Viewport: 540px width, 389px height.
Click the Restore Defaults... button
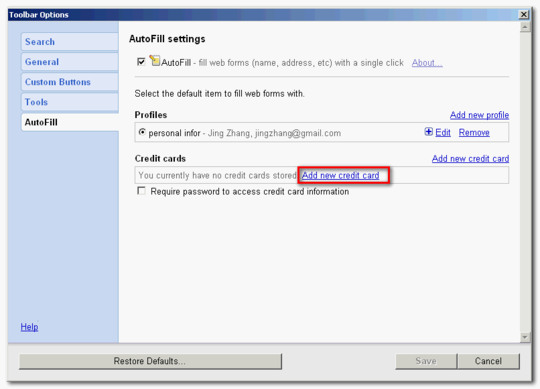(x=150, y=361)
